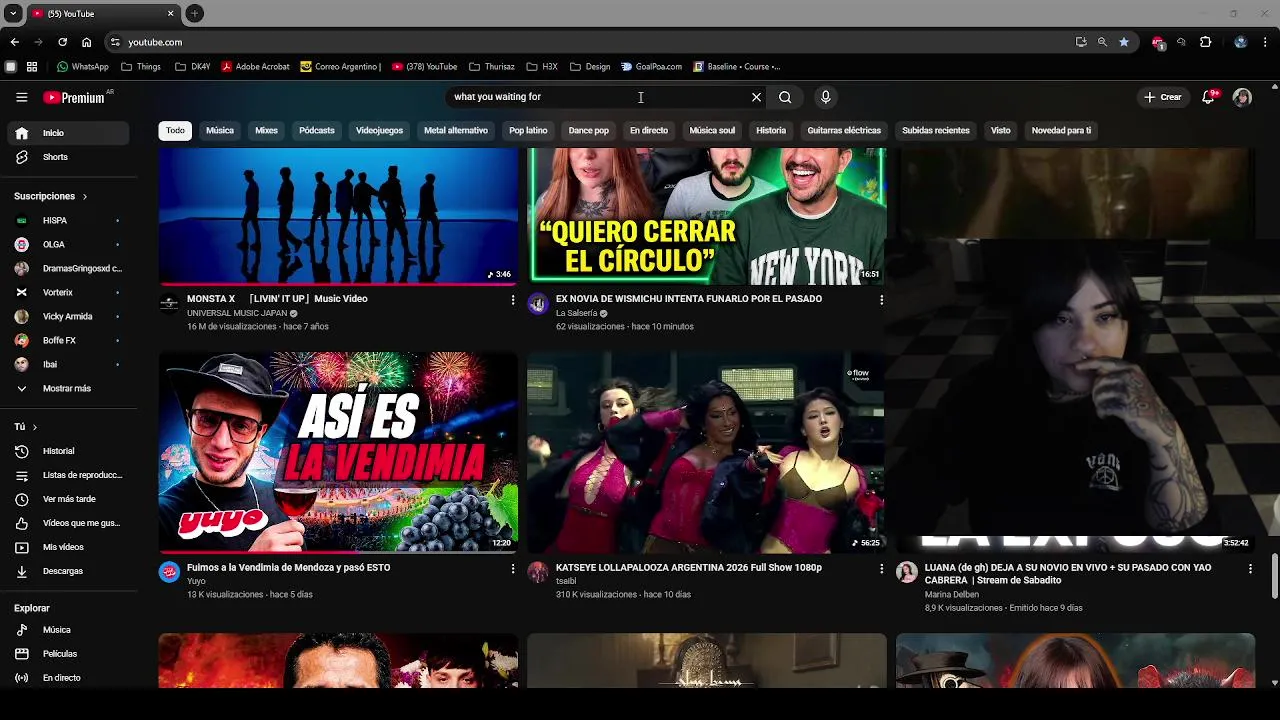Open Marina Delben channel link
The height and width of the screenshot is (720, 1280).
pyautogui.click(x=952, y=594)
